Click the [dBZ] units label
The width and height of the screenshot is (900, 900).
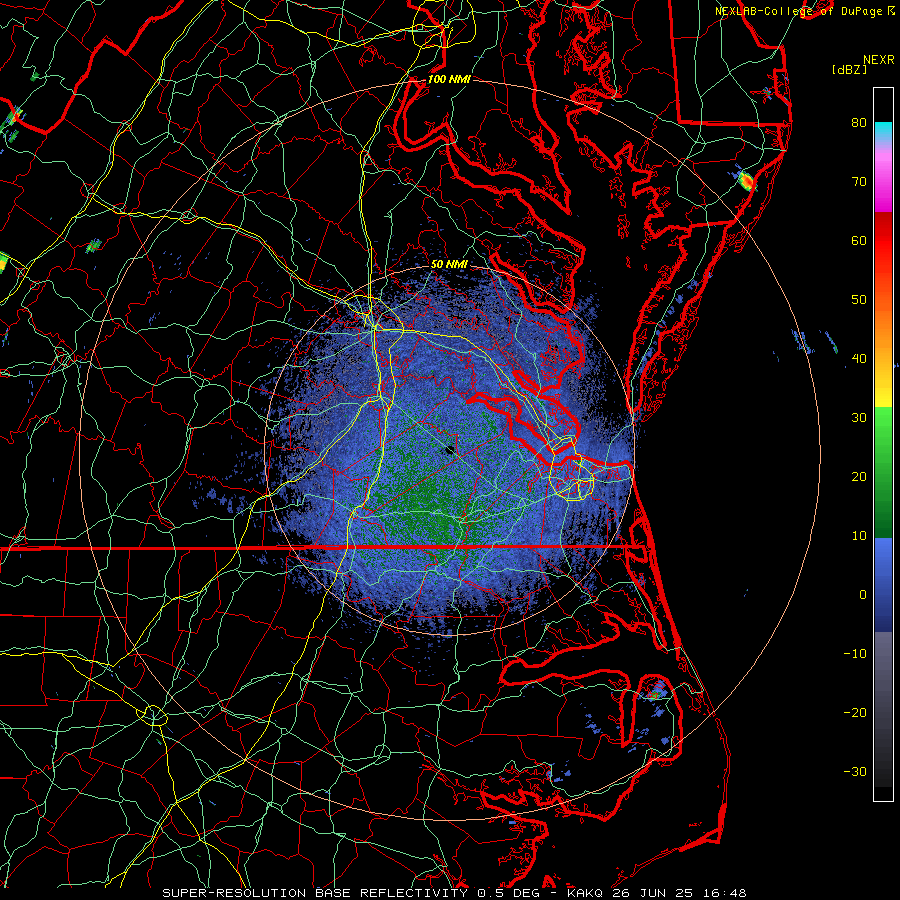pos(849,69)
